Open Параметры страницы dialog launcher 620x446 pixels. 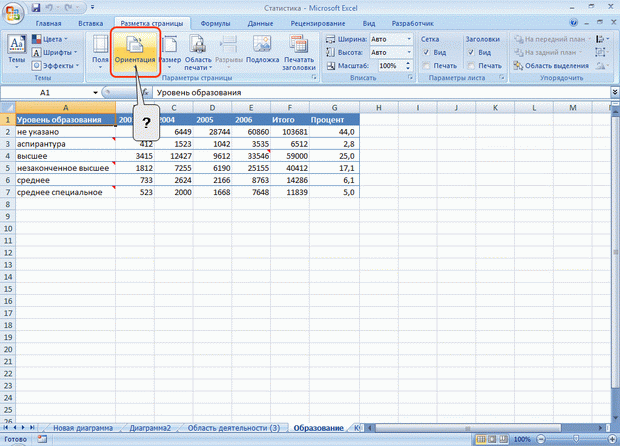[x=314, y=77]
